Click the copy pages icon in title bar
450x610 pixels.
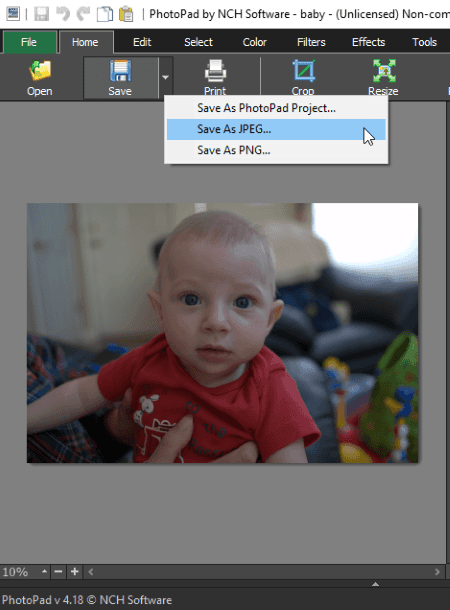click(105, 14)
